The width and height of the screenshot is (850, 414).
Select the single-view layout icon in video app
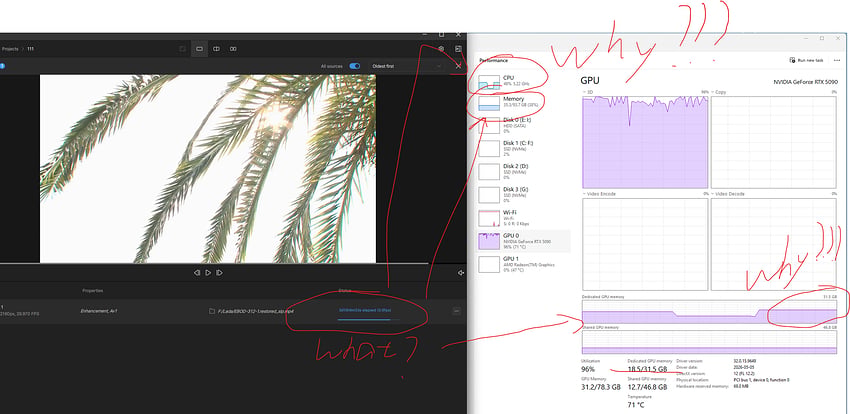point(199,49)
